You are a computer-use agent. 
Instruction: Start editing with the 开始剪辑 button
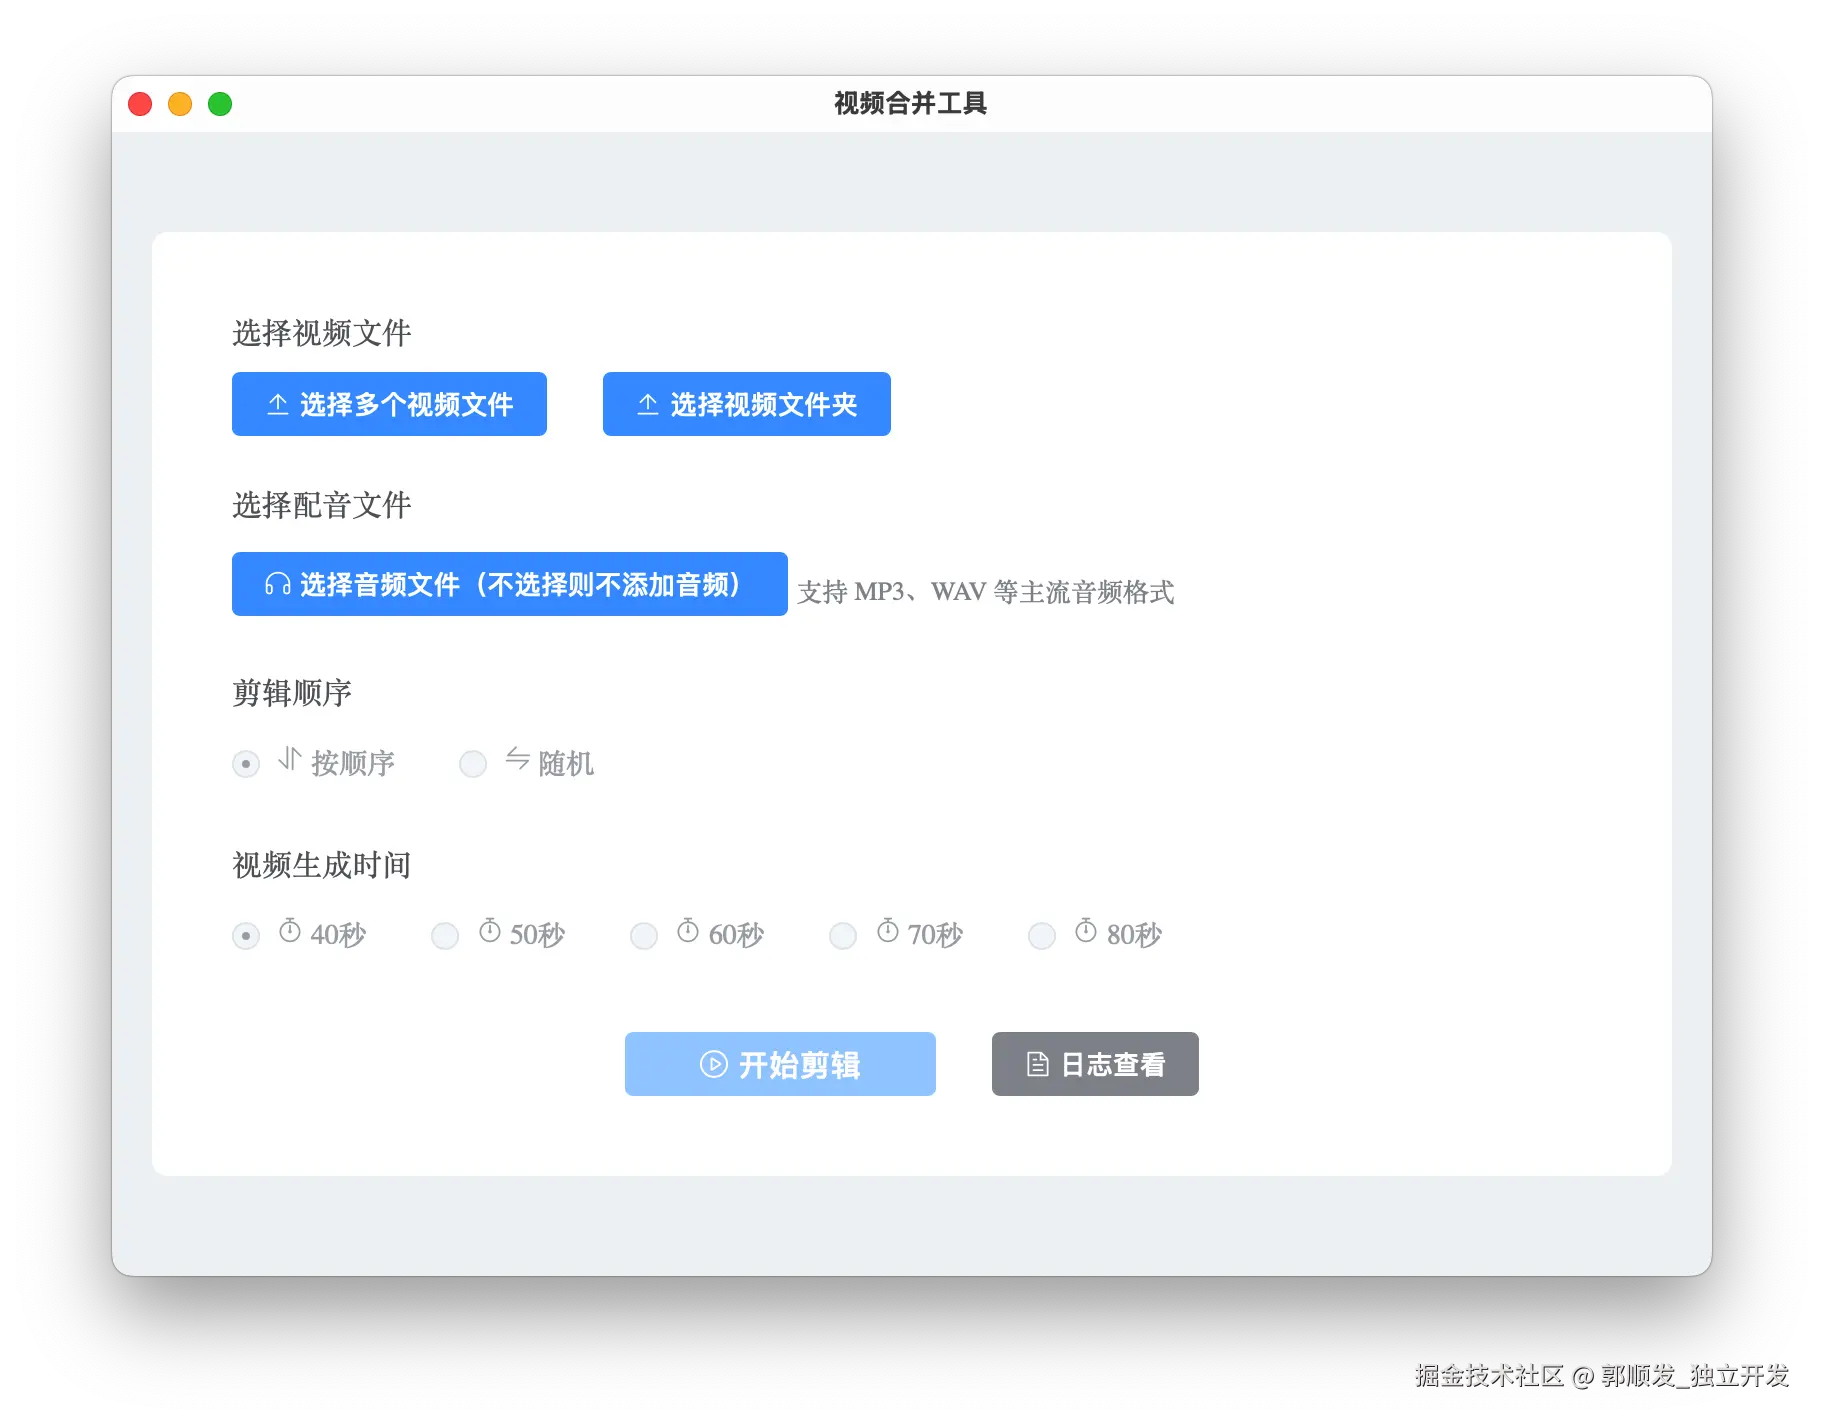click(x=780, y=1064)
